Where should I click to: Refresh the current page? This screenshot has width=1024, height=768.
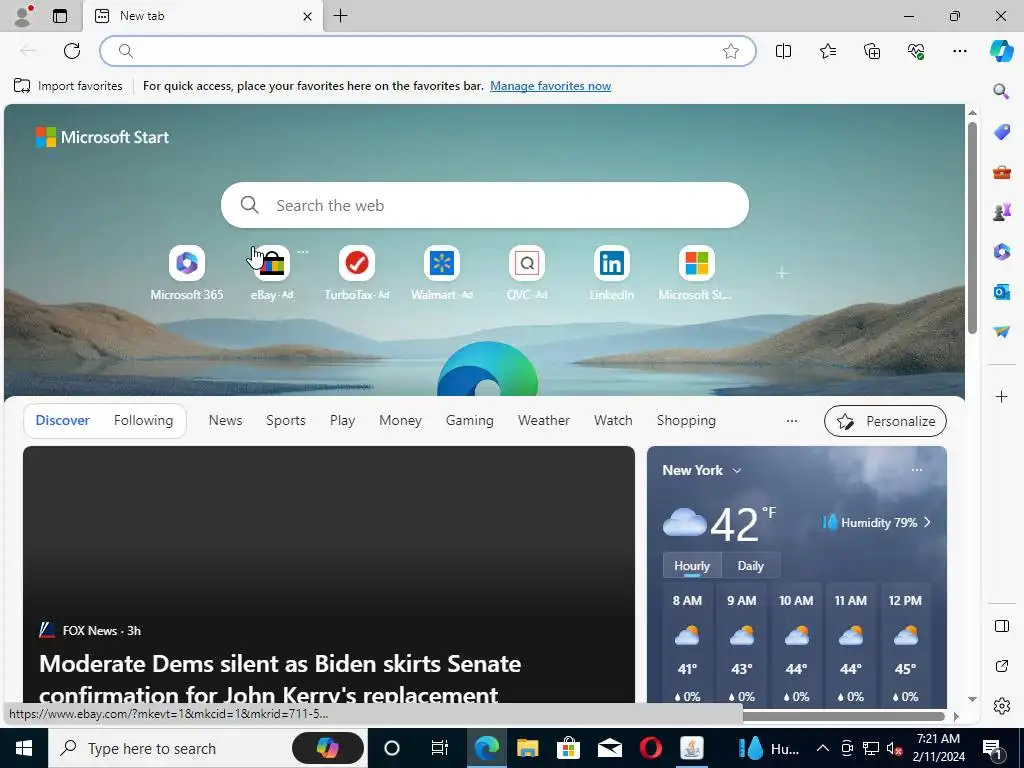[x=72, y=51]
